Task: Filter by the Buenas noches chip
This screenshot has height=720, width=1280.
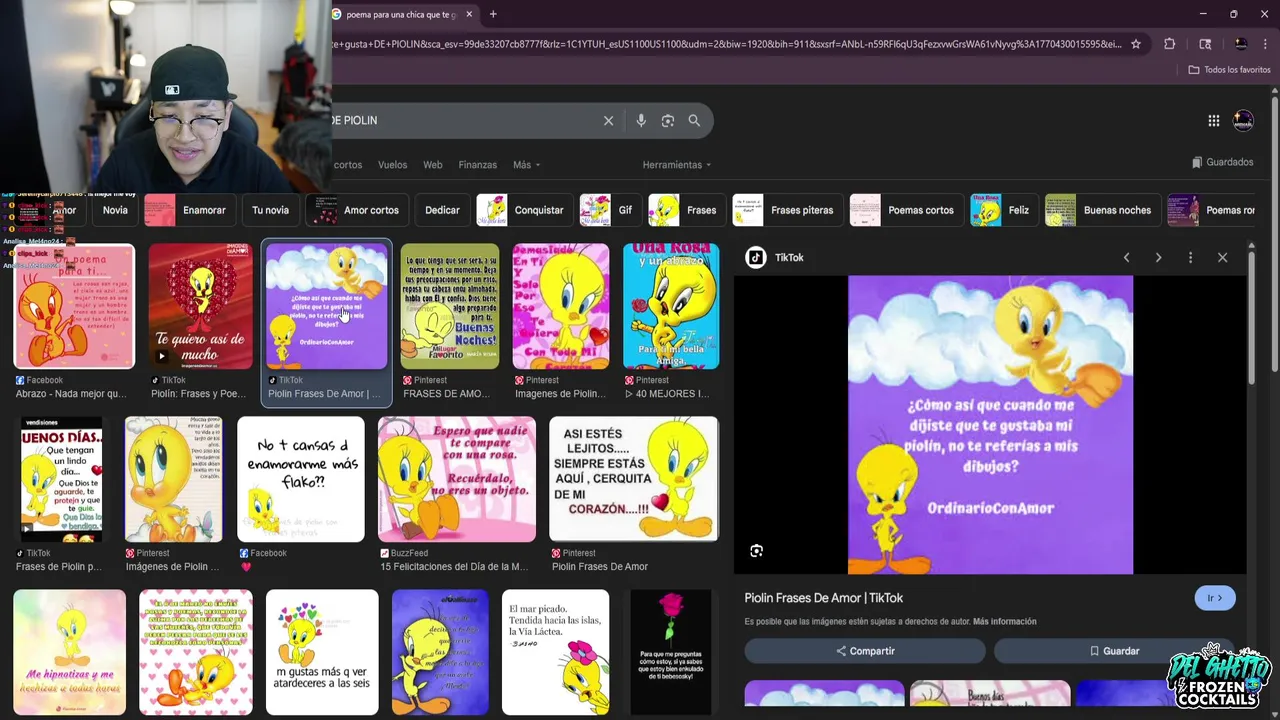Action: point(1103,210)
